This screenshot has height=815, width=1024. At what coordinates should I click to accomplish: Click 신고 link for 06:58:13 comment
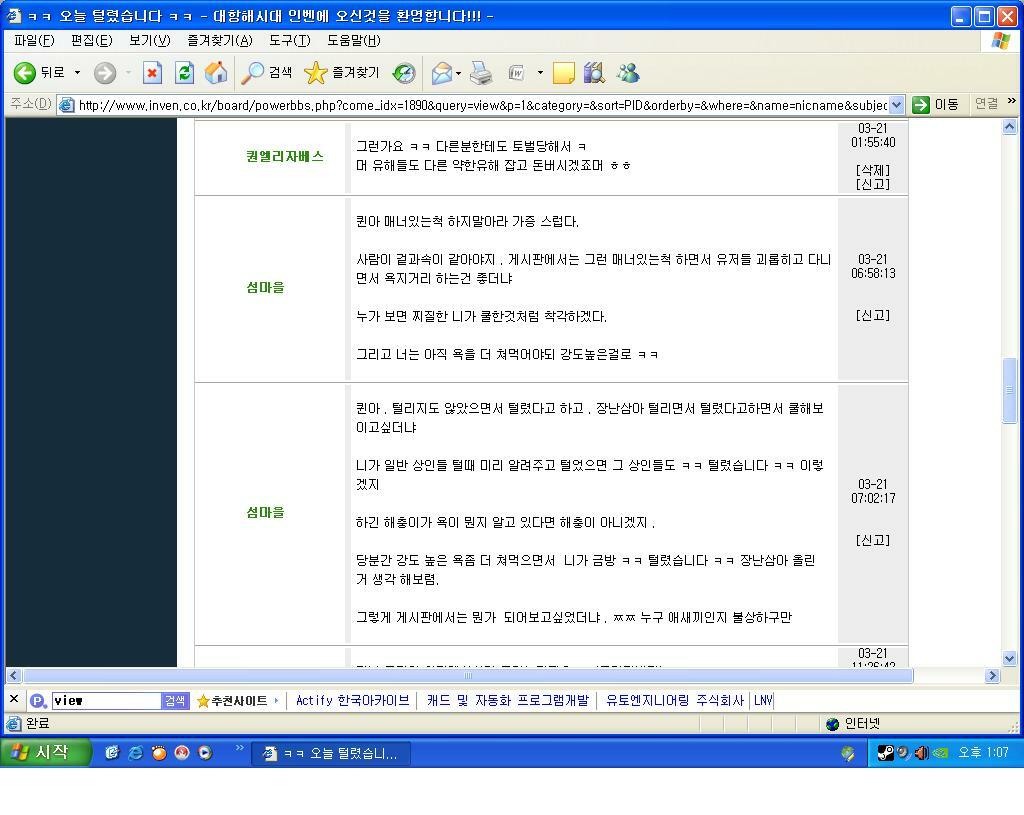(872, 315)
